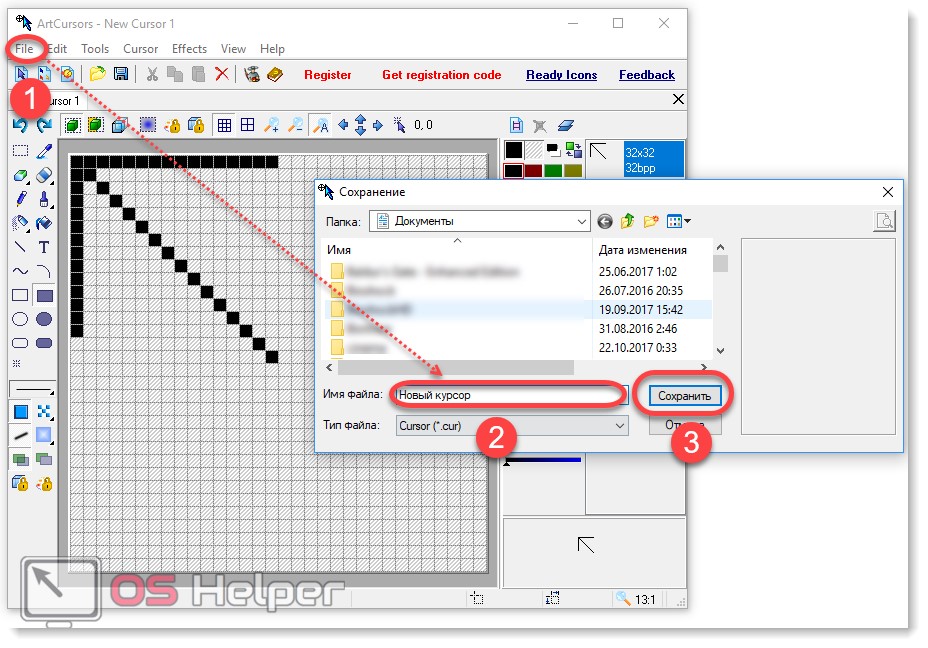The height and width of the screenshot is (648, 928).
Task: Click the Save floppy disk icon
Action: point(121,75)
